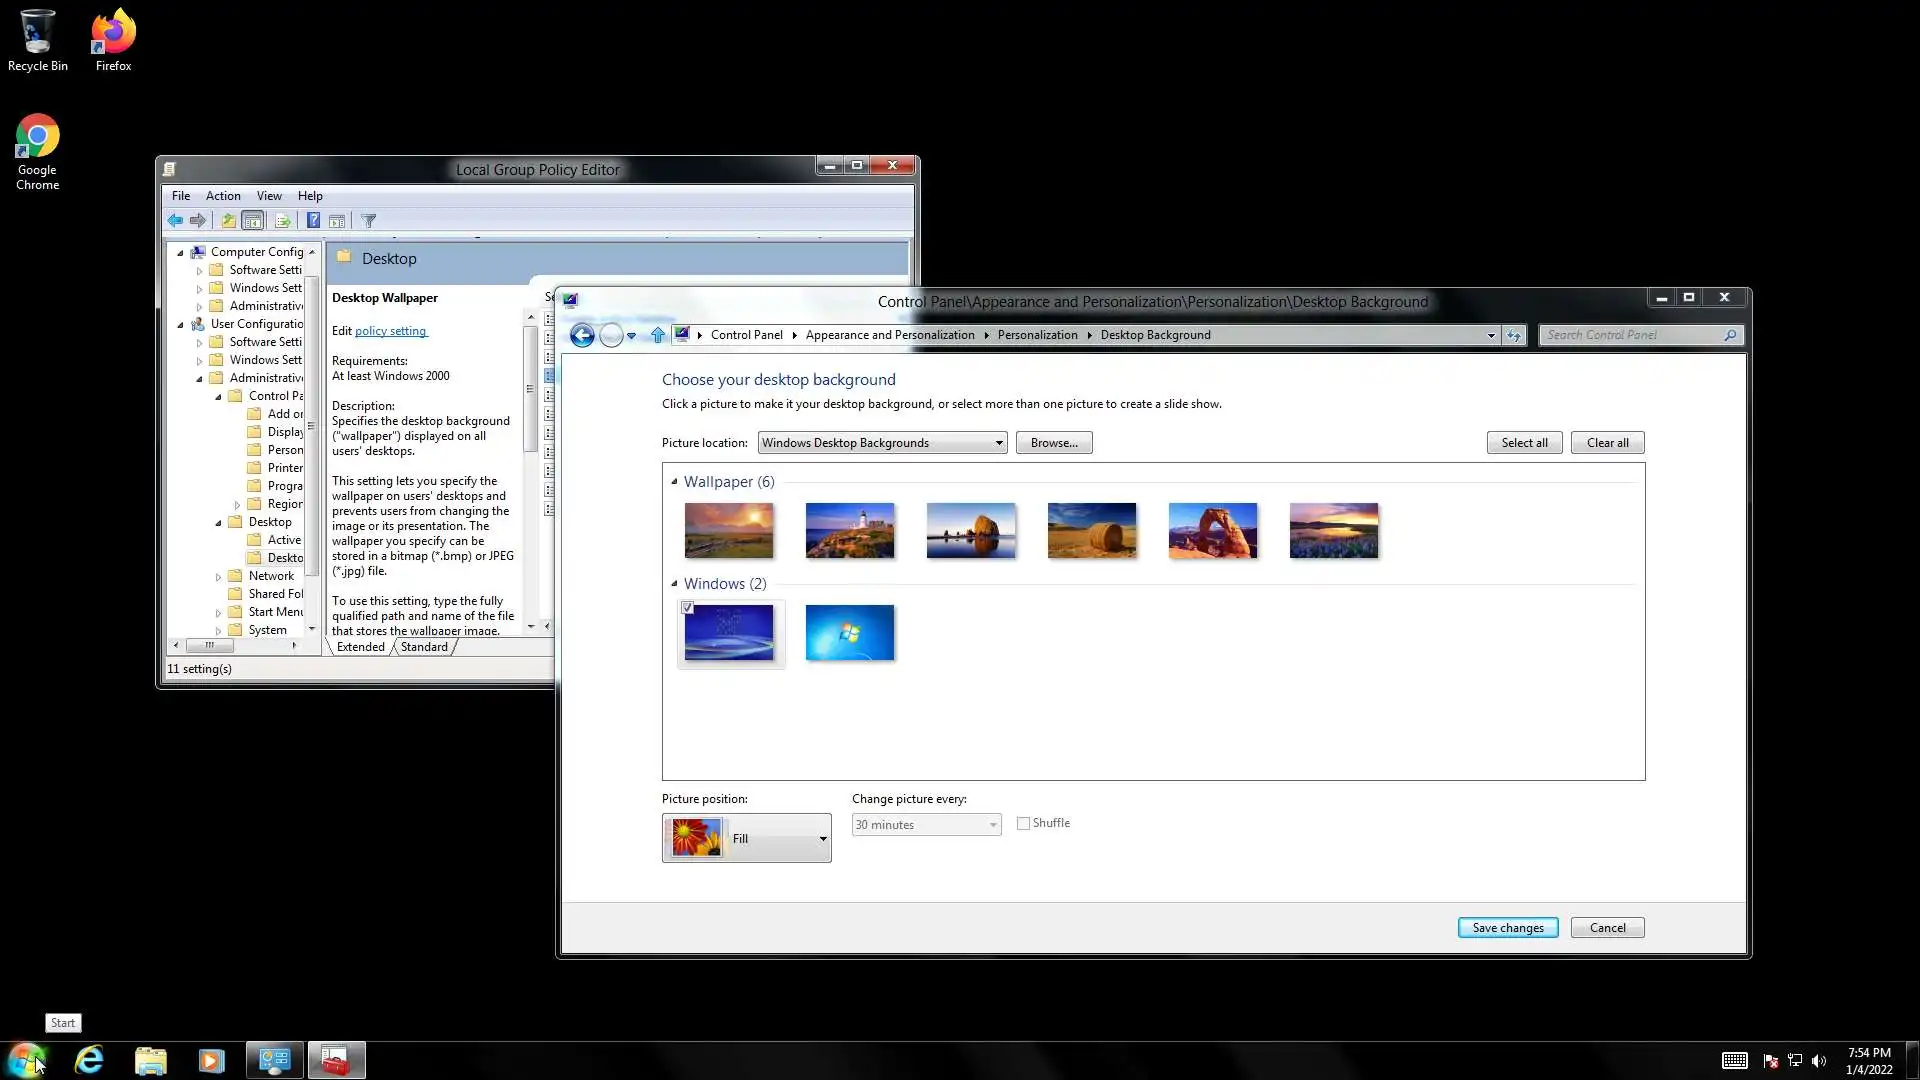
Task: Click the Filter funnel toolbar icon
Action: pos(368,221)
